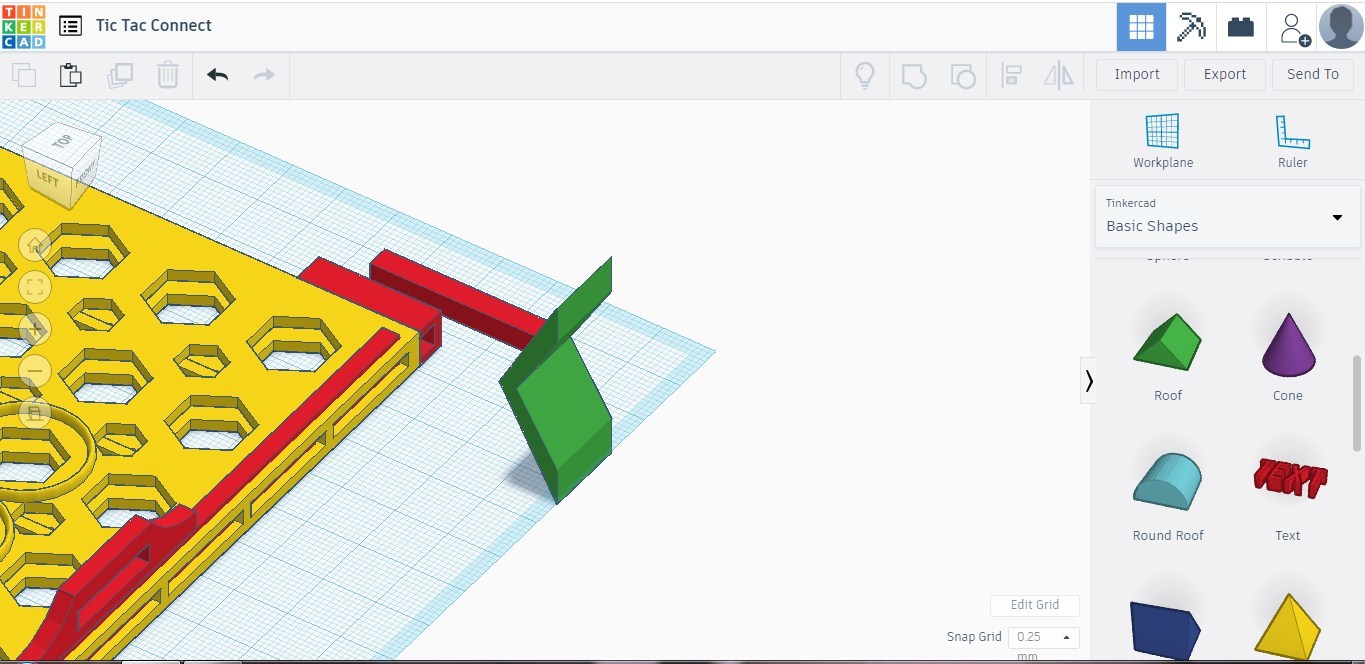Viewport: 1365px width, 664px height.
Task: Click the Import button
Action: [1137, 74]
